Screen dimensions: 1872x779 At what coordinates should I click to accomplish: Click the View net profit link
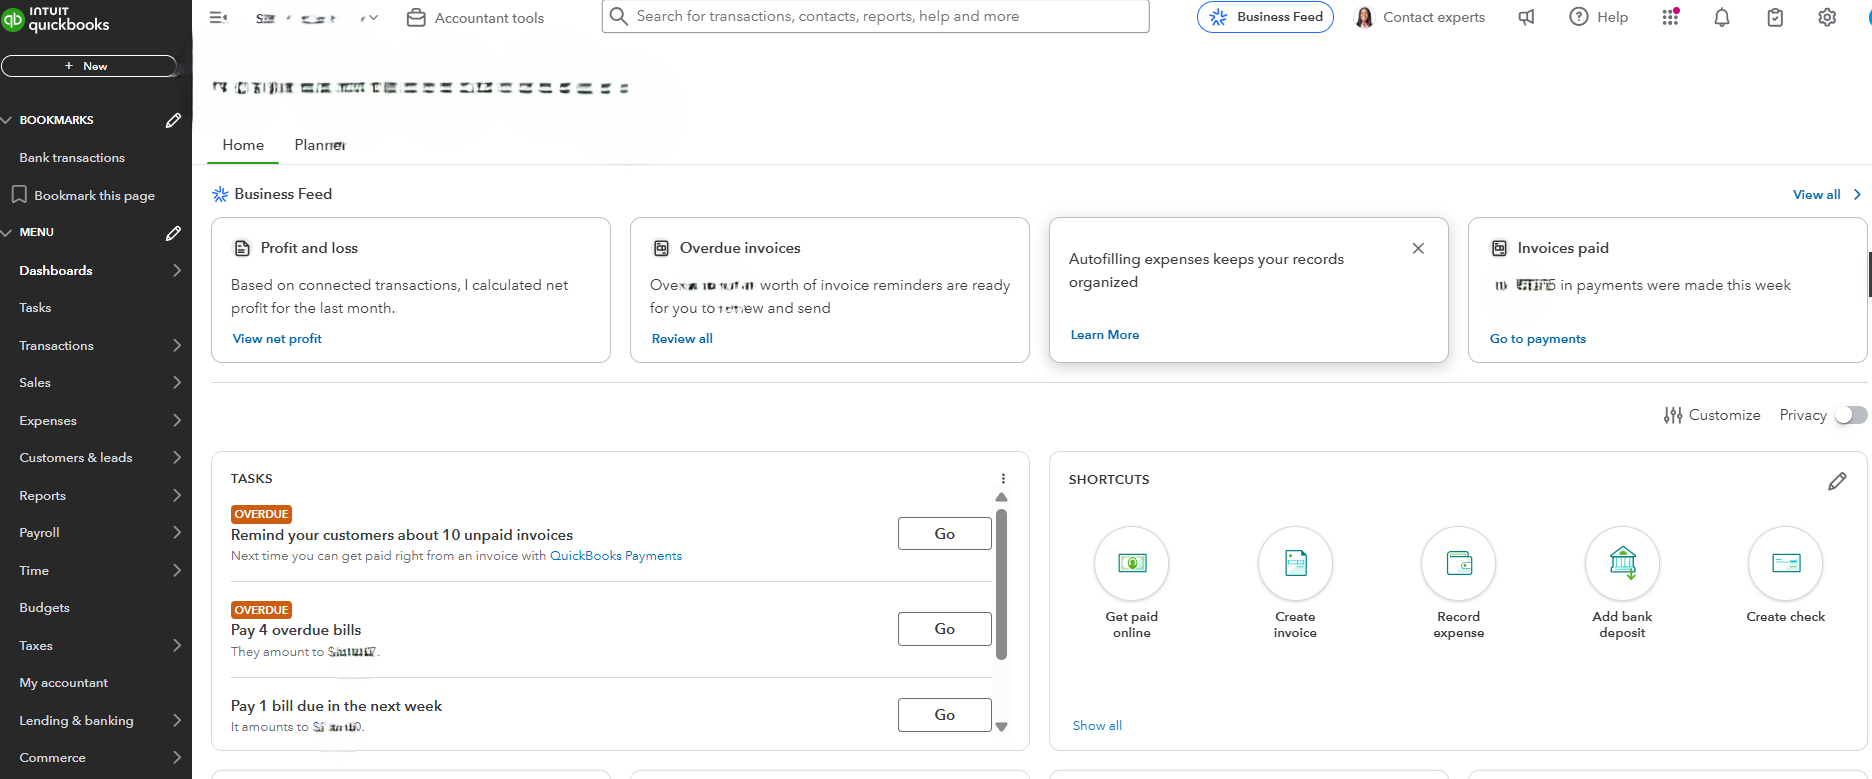[277, 339]
